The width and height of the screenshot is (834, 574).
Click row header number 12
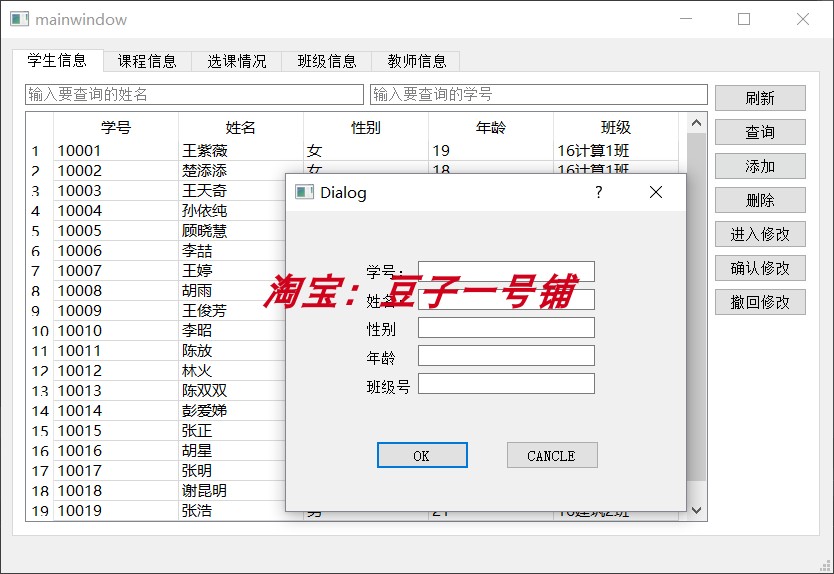(x=40, y=371)
